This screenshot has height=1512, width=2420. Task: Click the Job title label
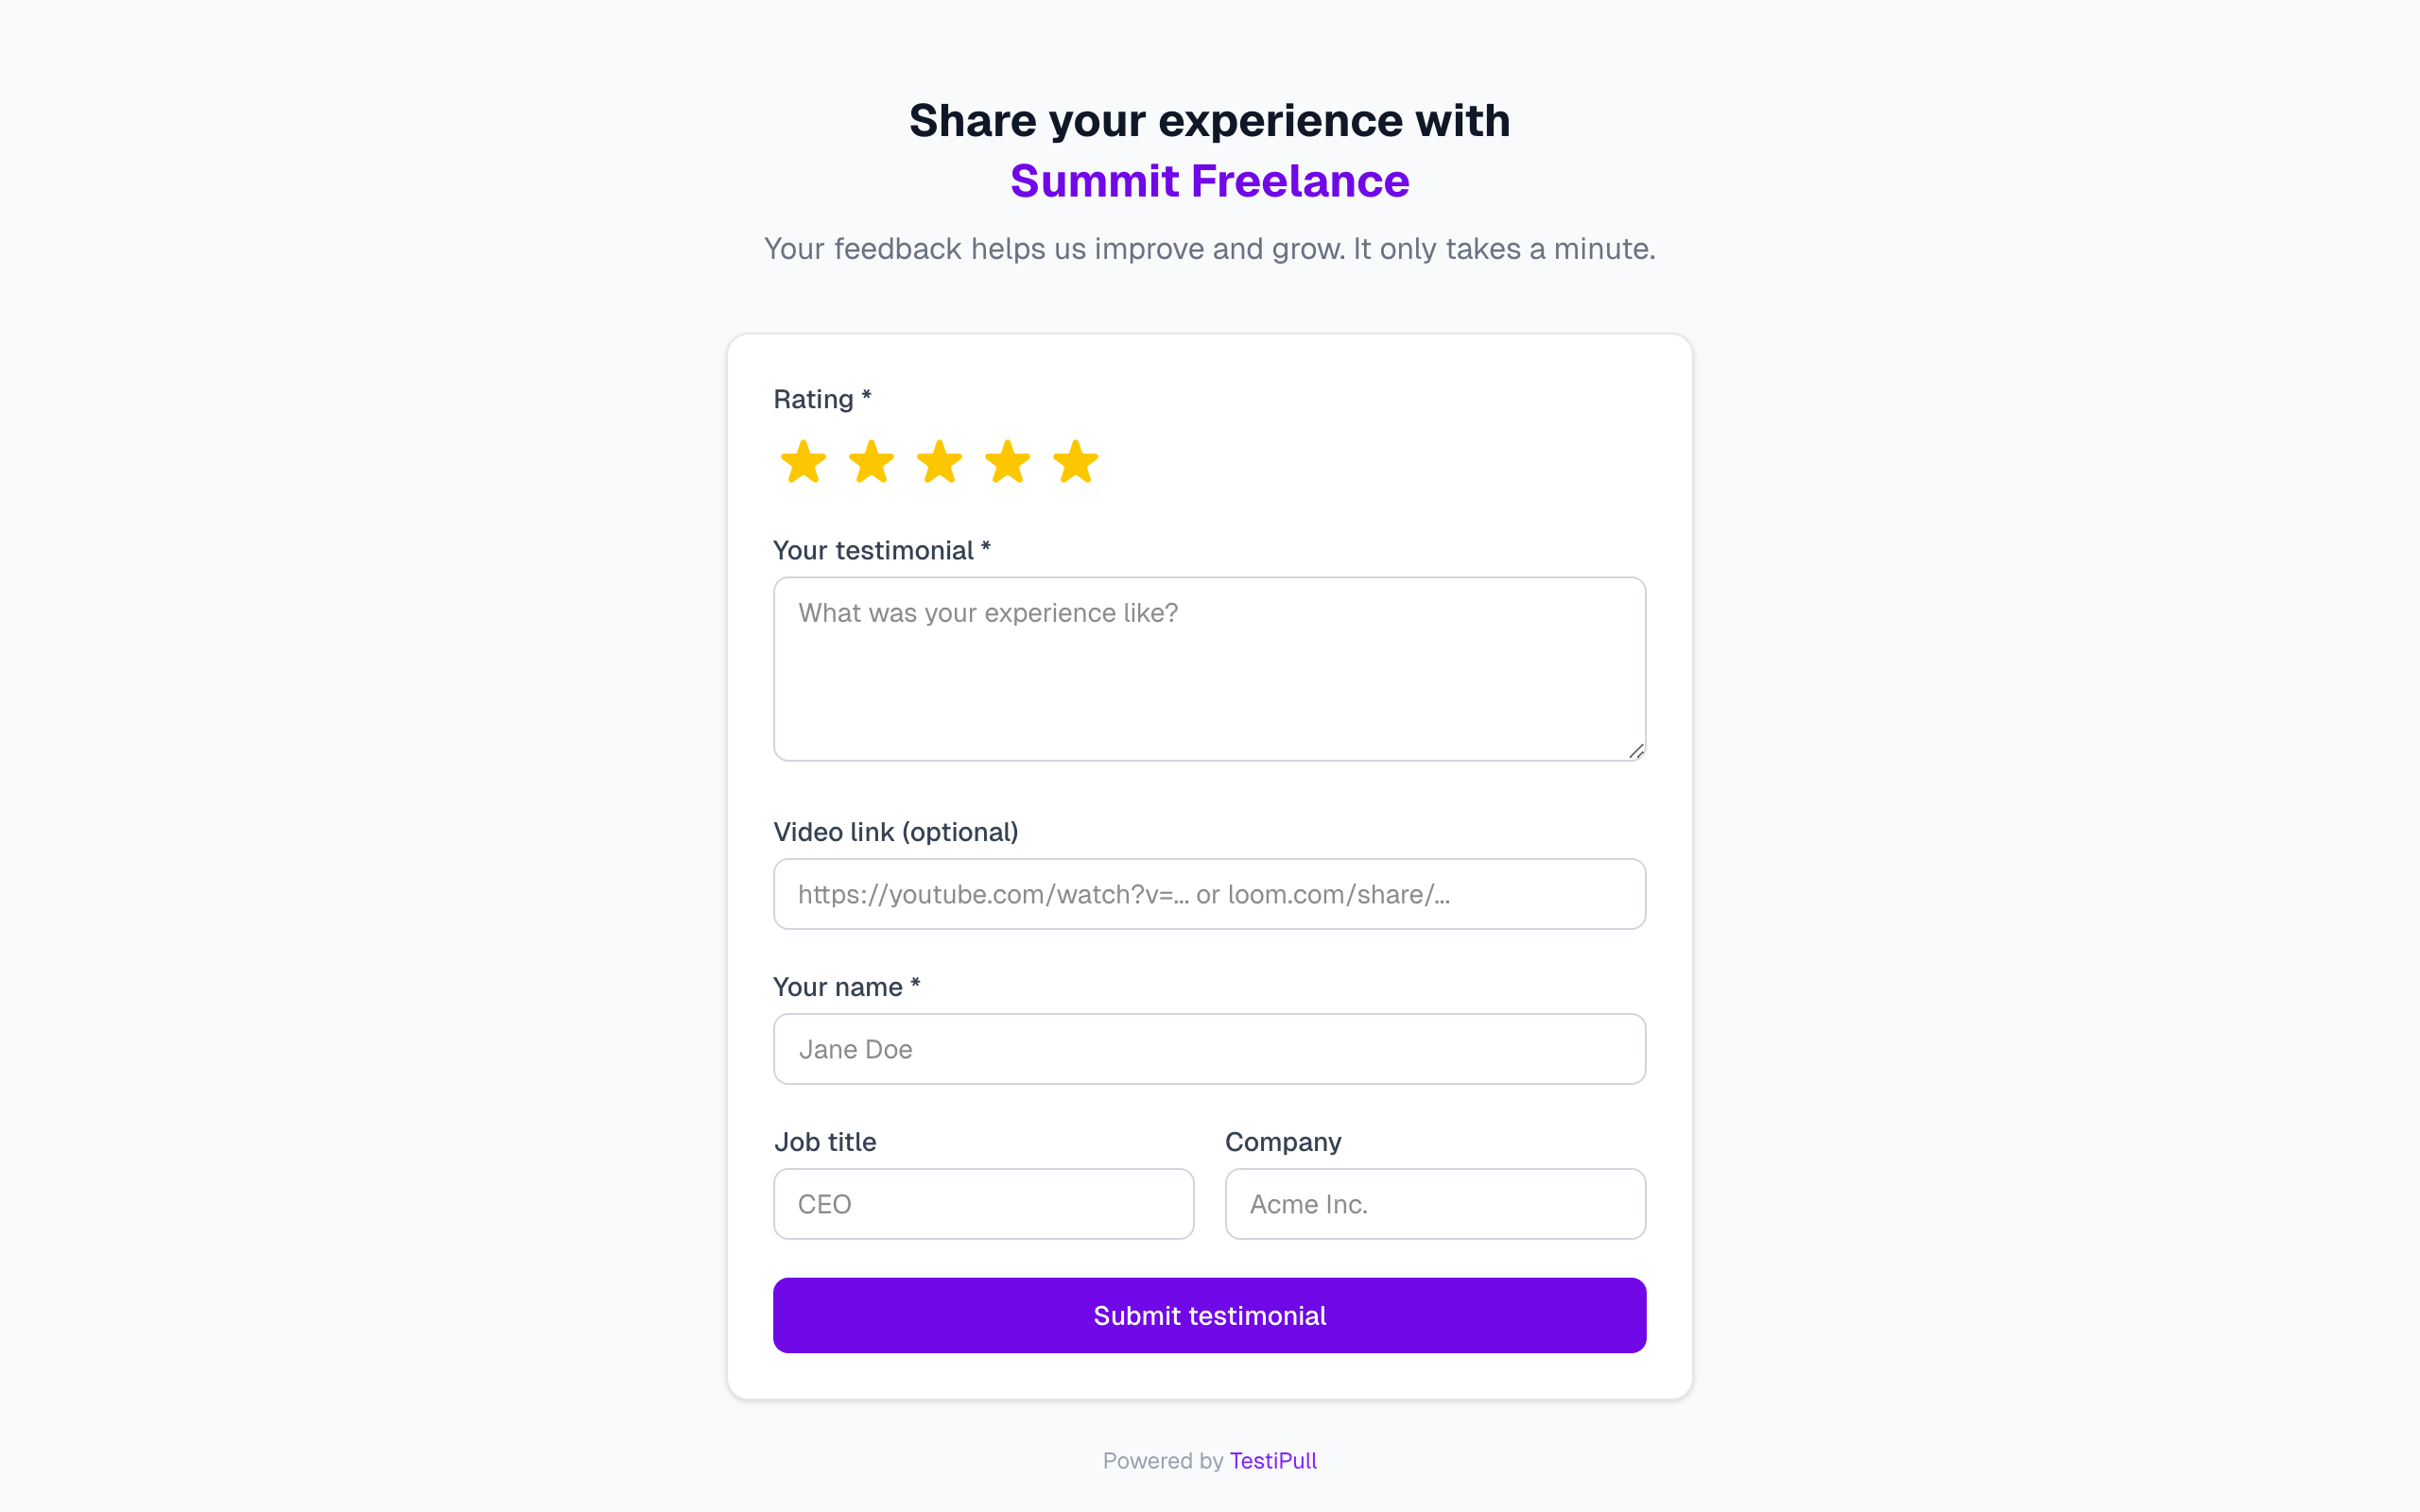click(825, 1142)
